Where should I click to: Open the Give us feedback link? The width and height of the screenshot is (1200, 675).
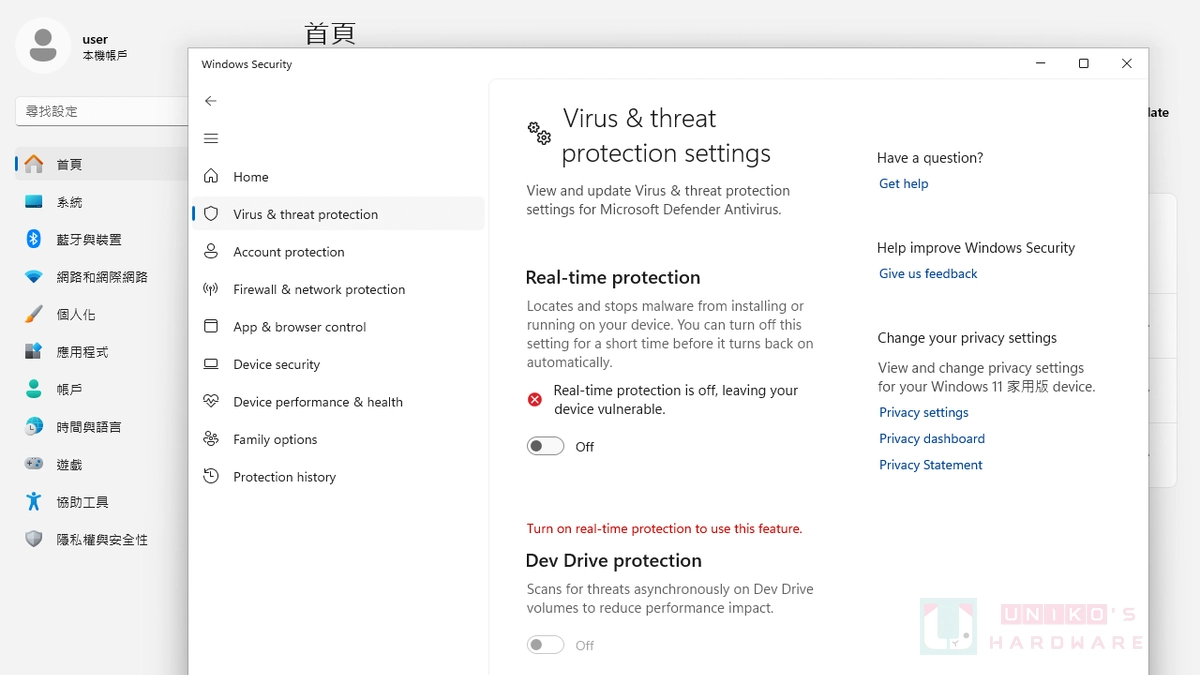click(928, 274)
